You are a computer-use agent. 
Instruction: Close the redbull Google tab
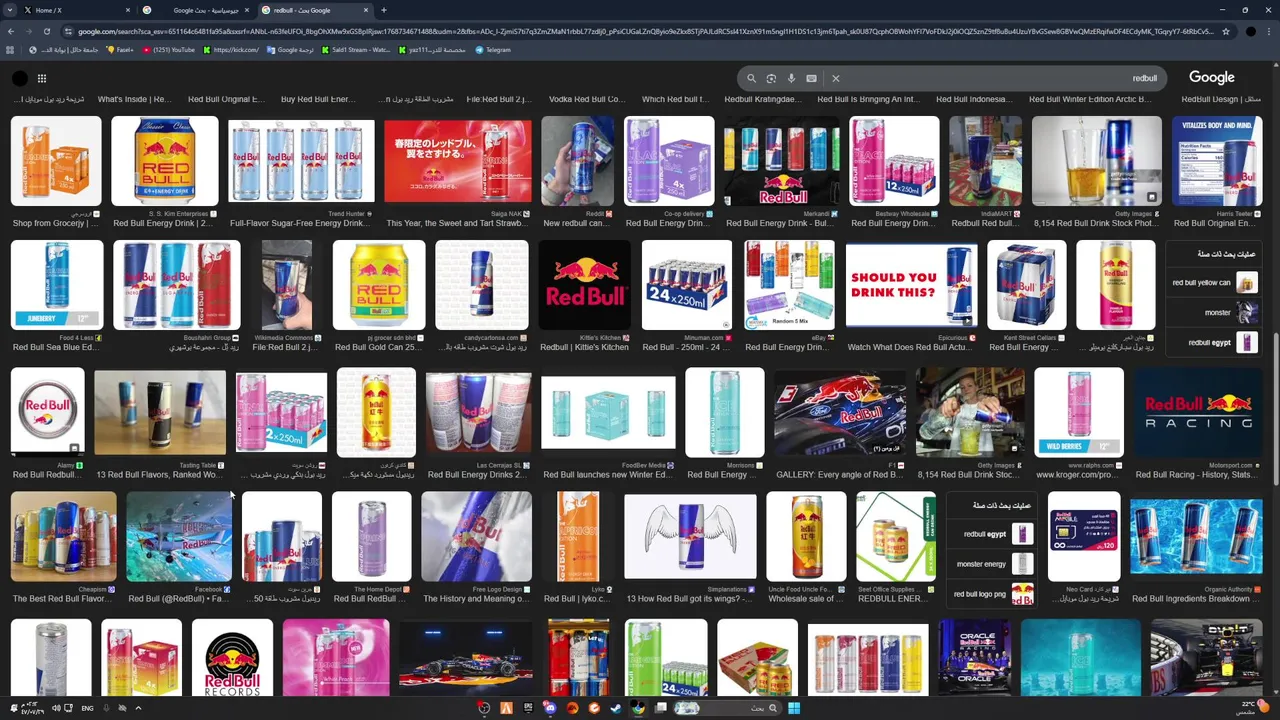point(366,10)
